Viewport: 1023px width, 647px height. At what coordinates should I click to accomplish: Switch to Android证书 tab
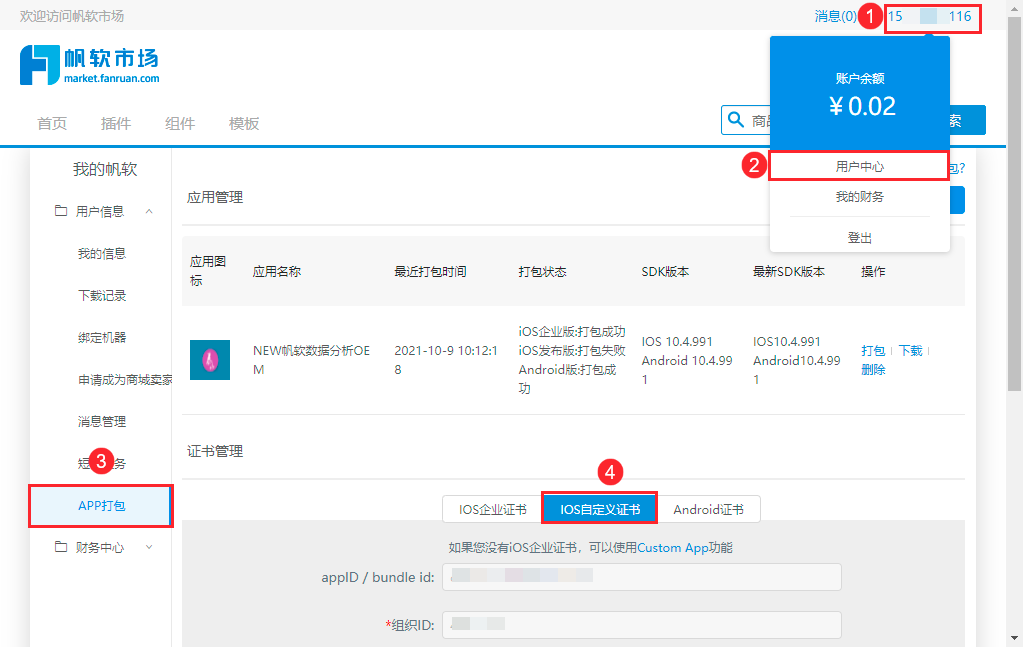click(x=709, y=509)
